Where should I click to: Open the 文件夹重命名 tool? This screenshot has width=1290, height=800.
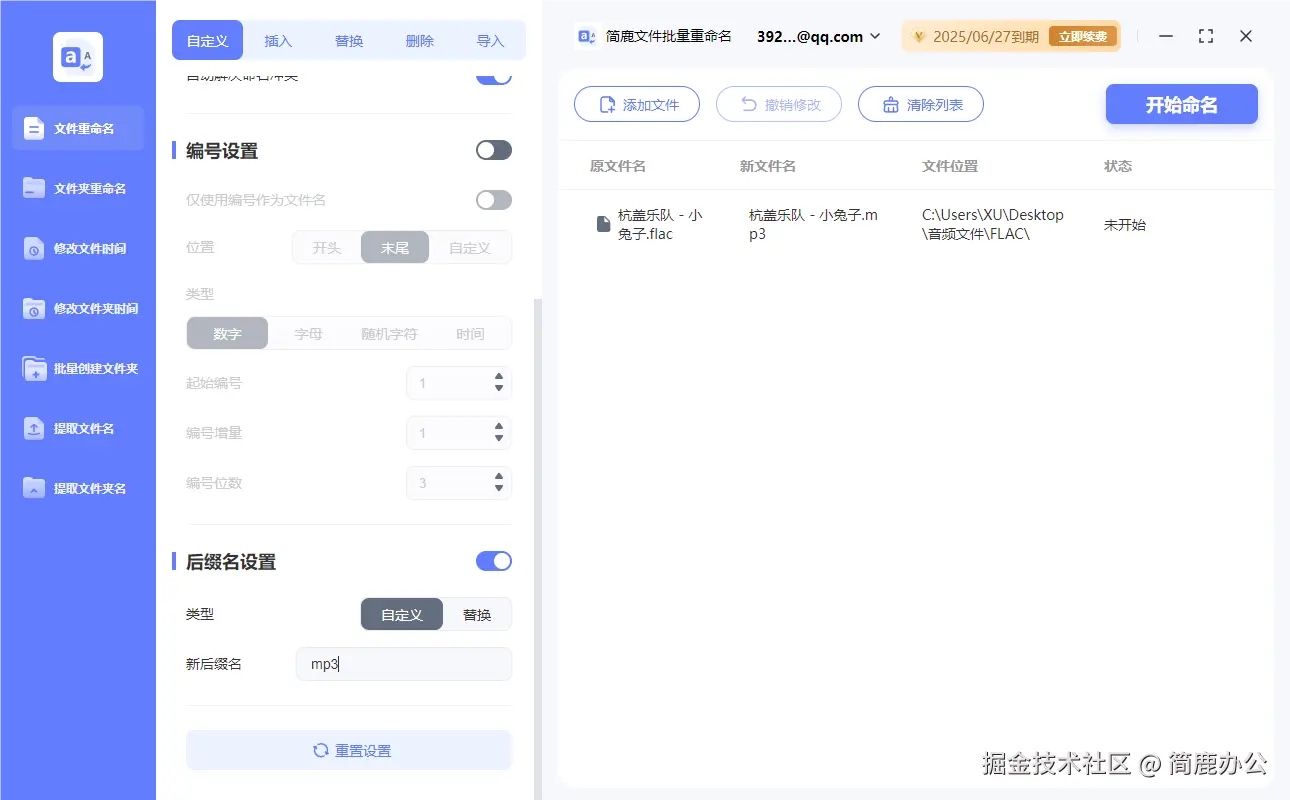pyautogui.click(x=77, y=188)
